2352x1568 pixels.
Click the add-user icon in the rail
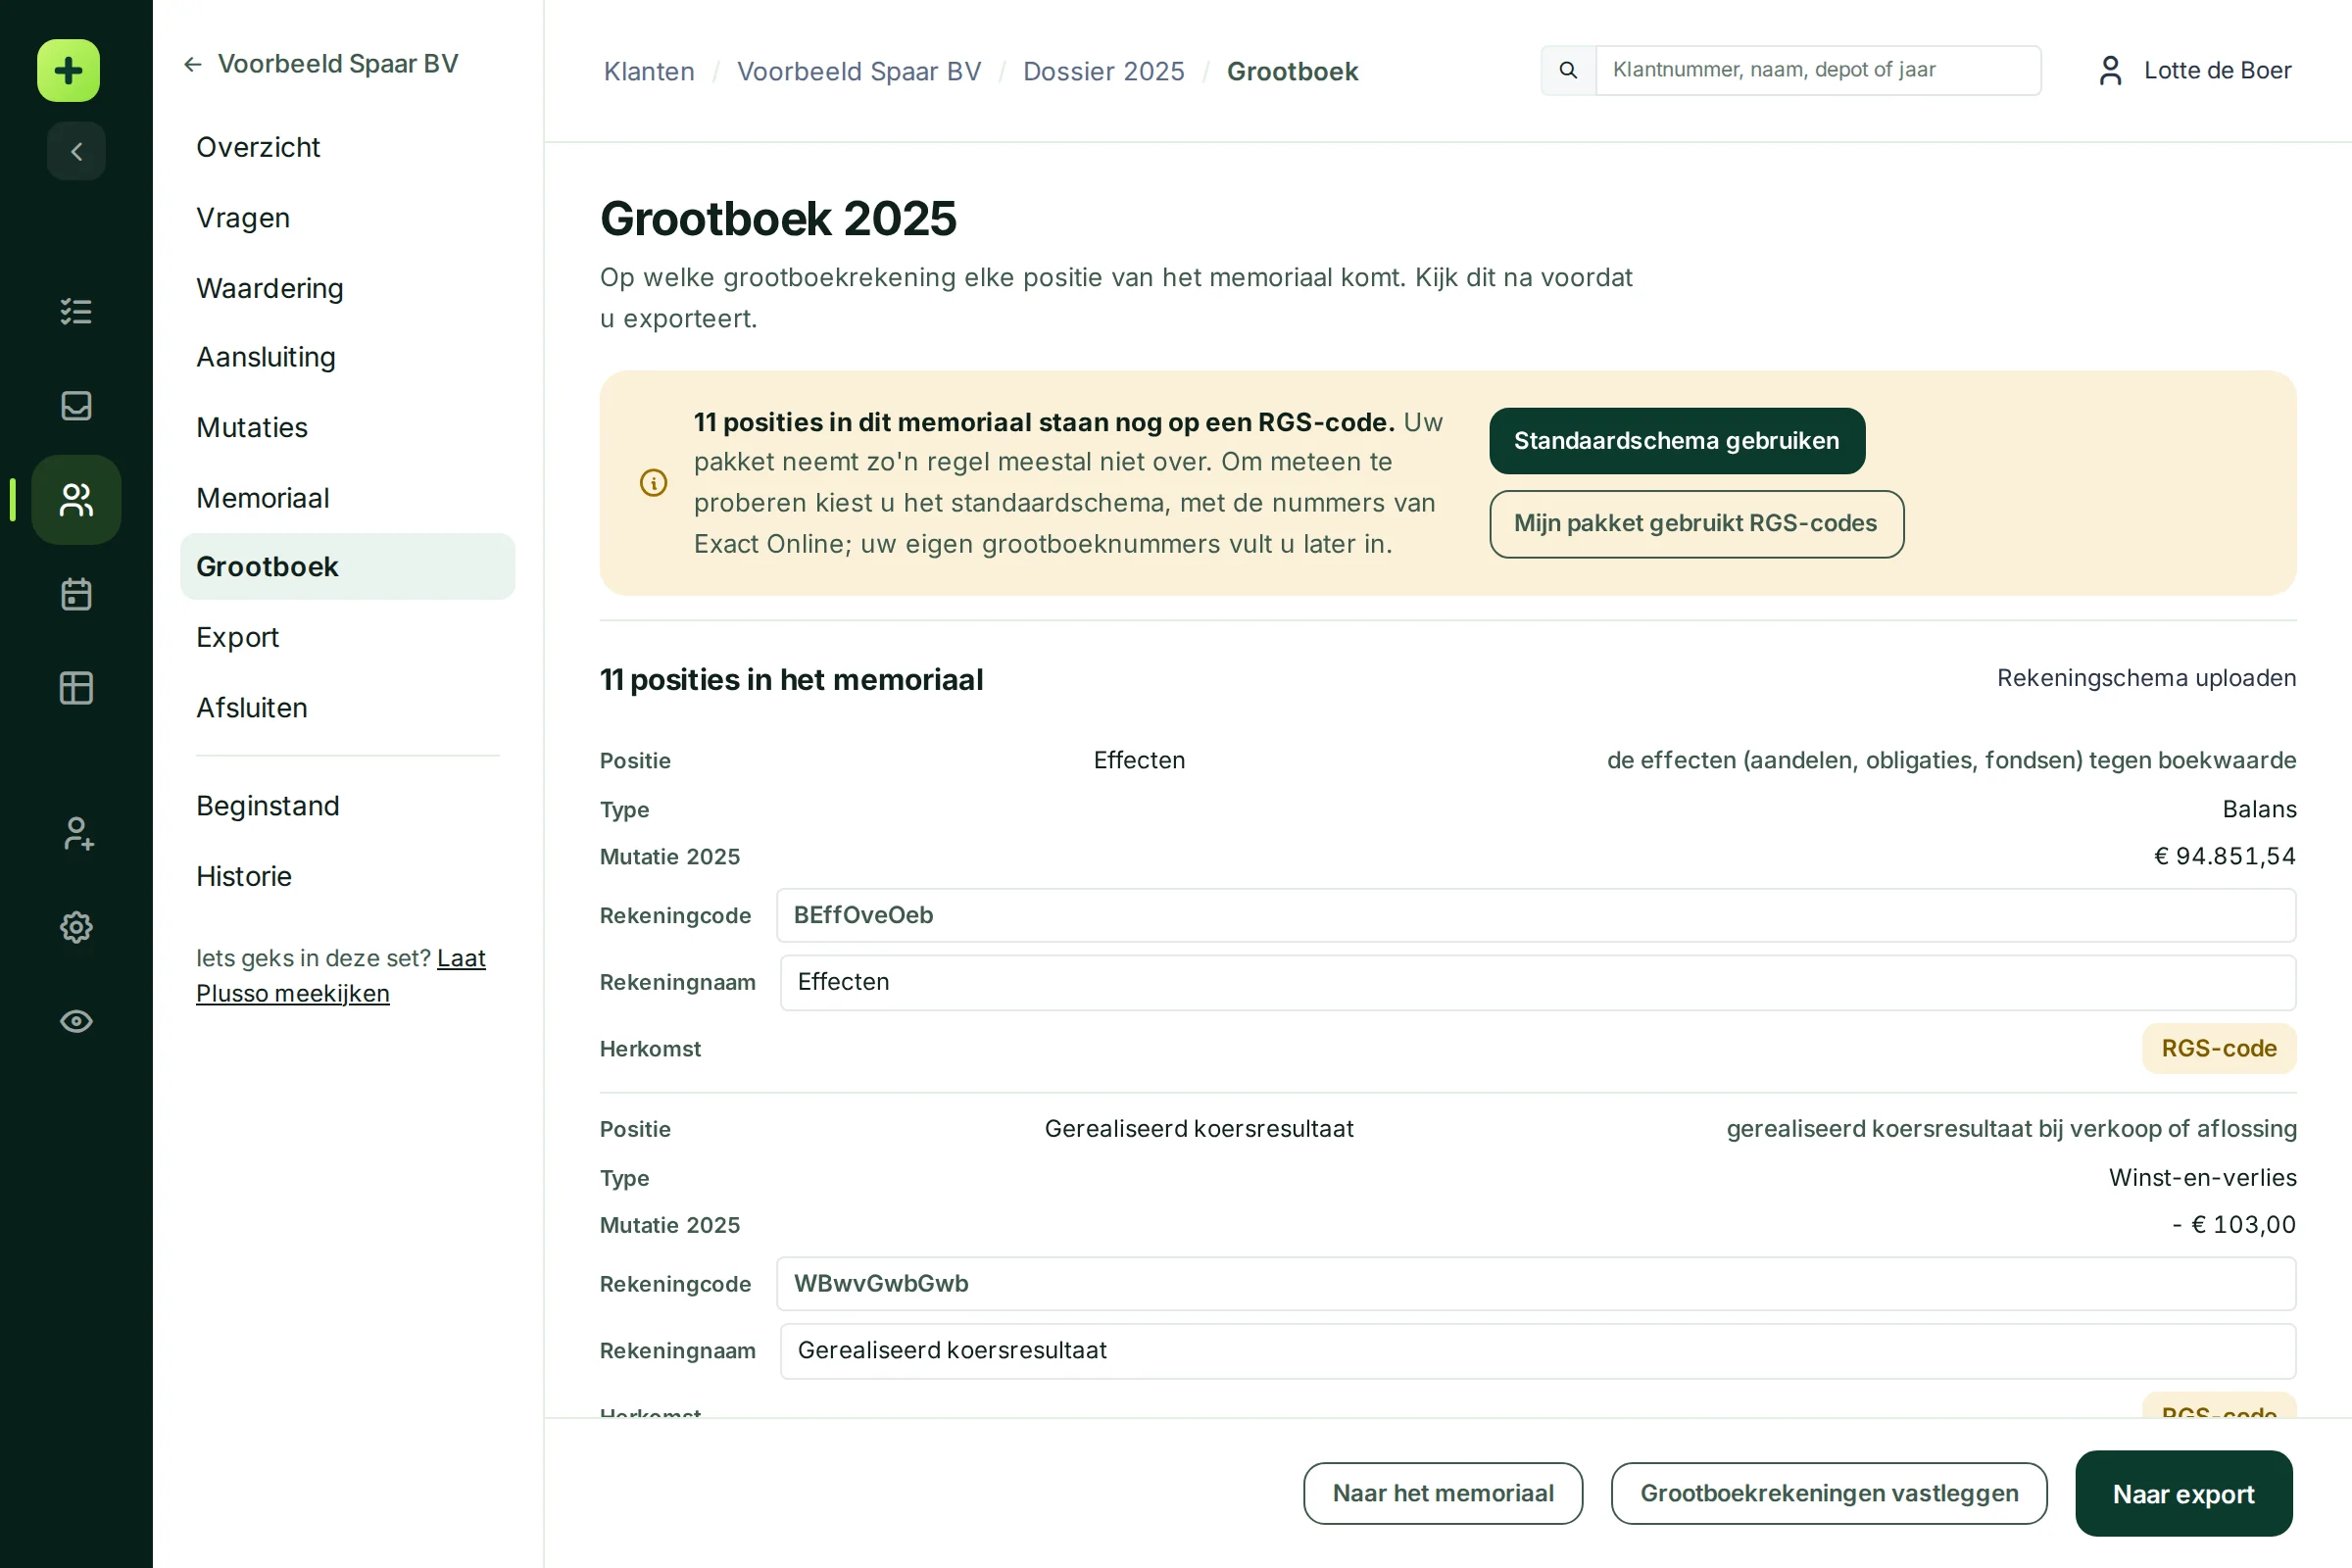pos(76,833)
